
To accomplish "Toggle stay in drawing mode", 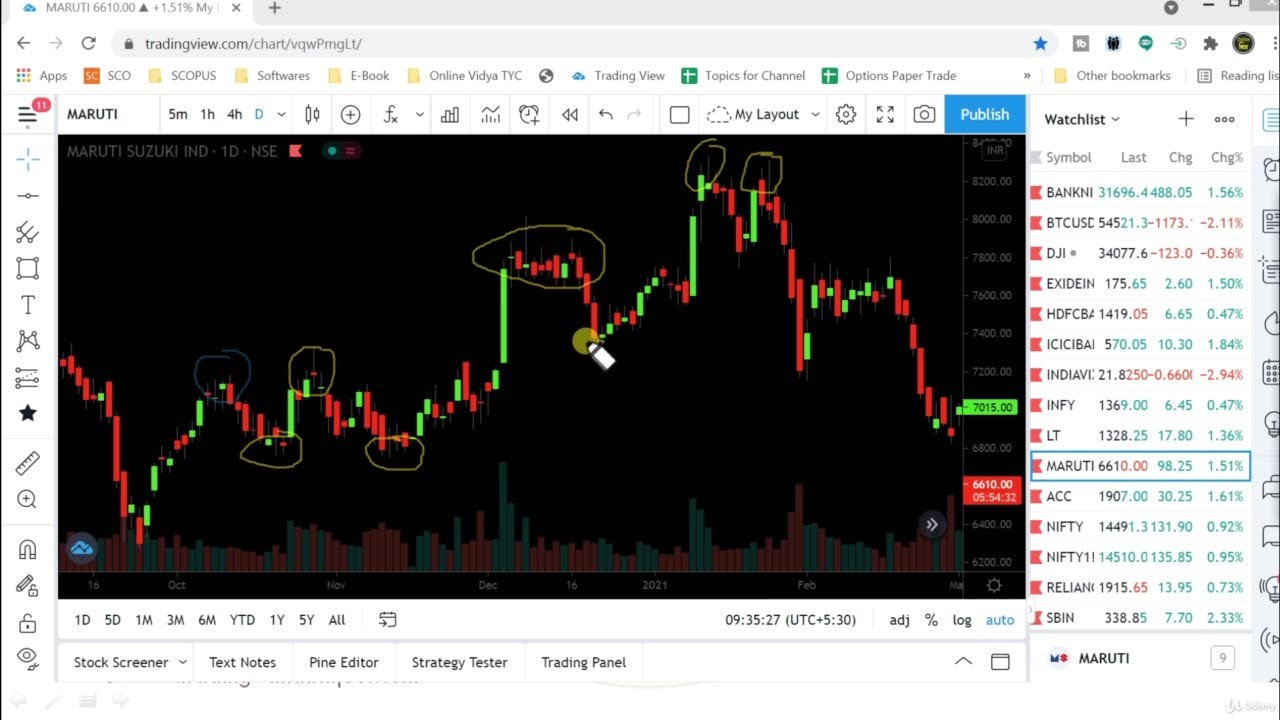I will (28, 586).
